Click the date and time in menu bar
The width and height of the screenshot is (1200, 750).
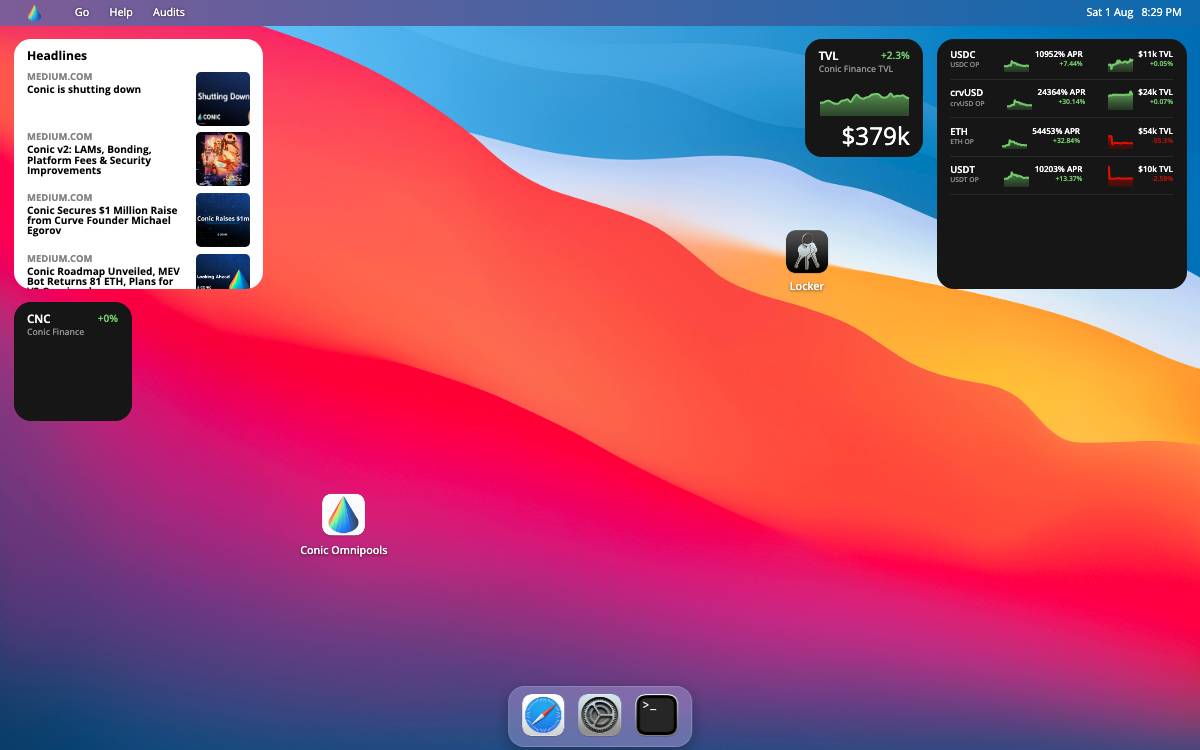(x=1133, y=12)
